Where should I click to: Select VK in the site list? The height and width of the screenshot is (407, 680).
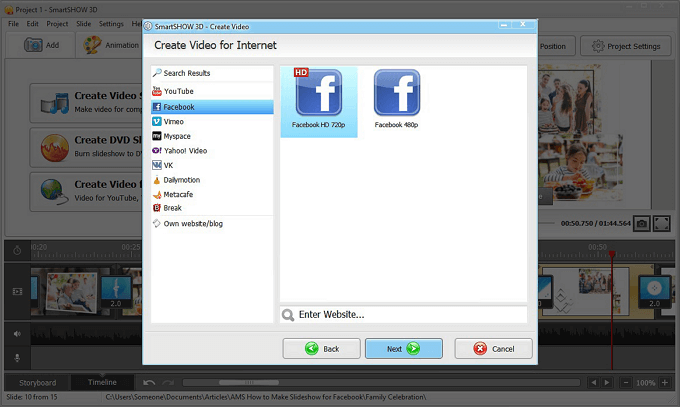(x=212, y=165)
